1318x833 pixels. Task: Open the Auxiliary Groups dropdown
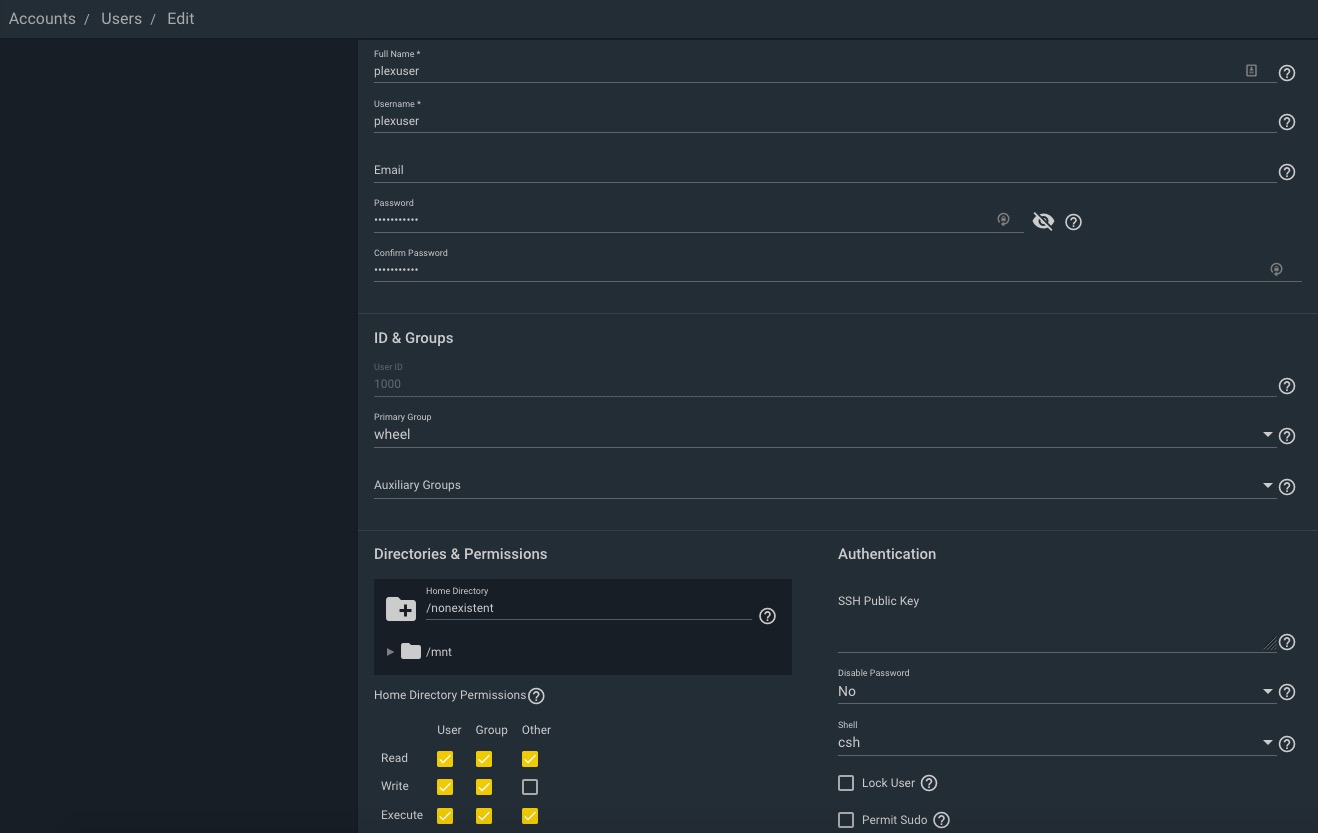825,485
